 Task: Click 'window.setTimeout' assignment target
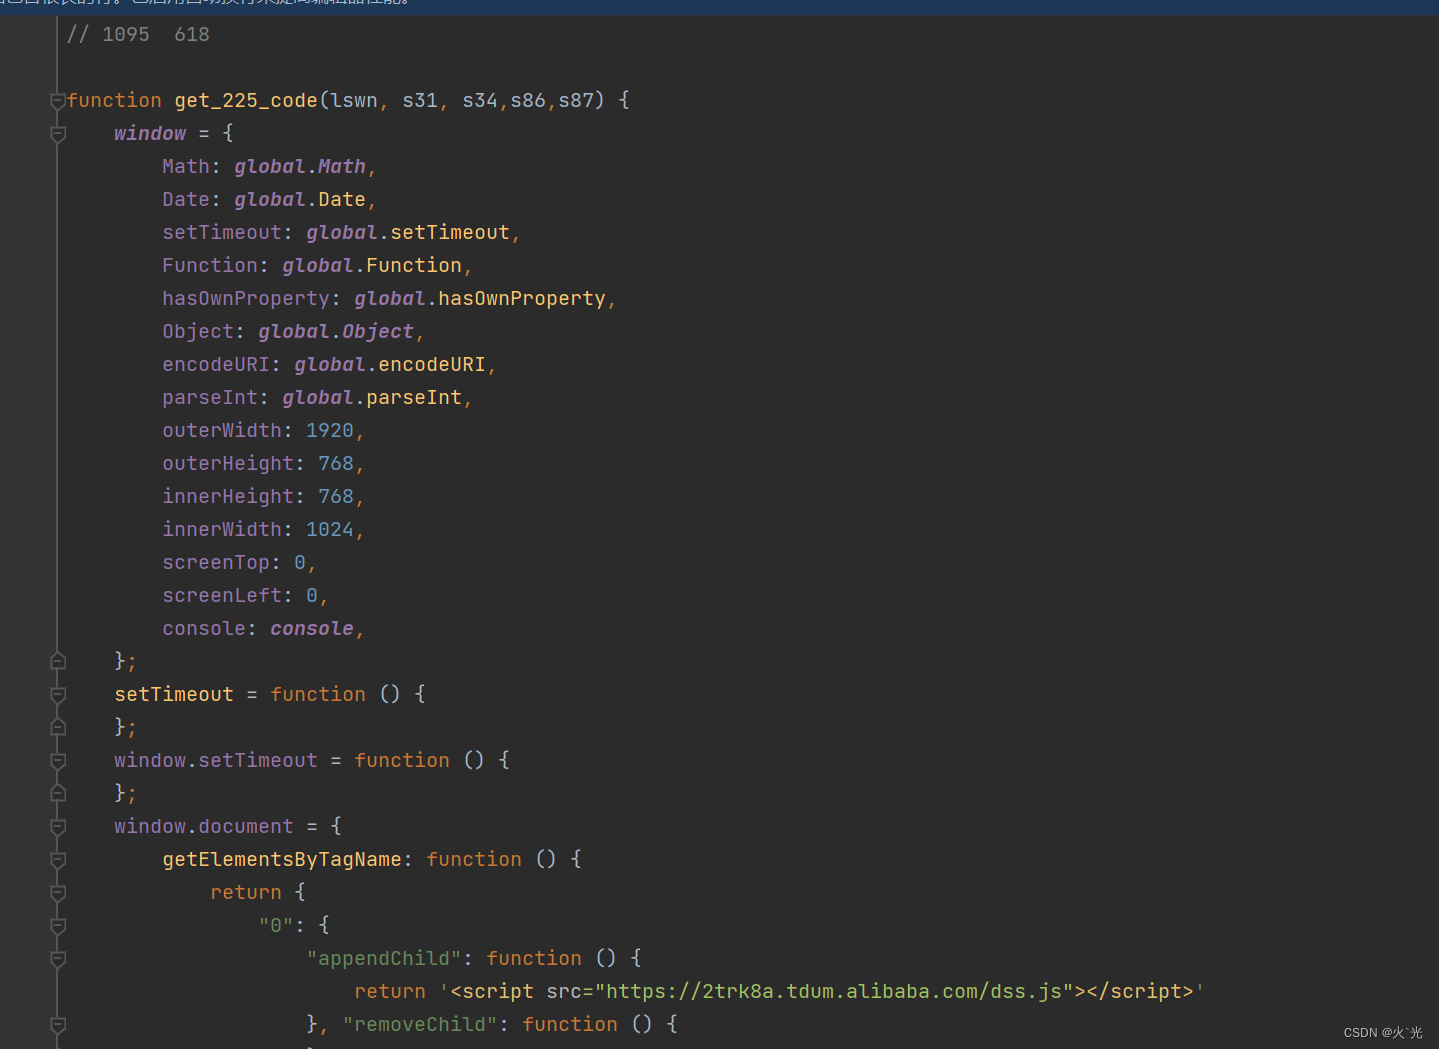[216, 760]
